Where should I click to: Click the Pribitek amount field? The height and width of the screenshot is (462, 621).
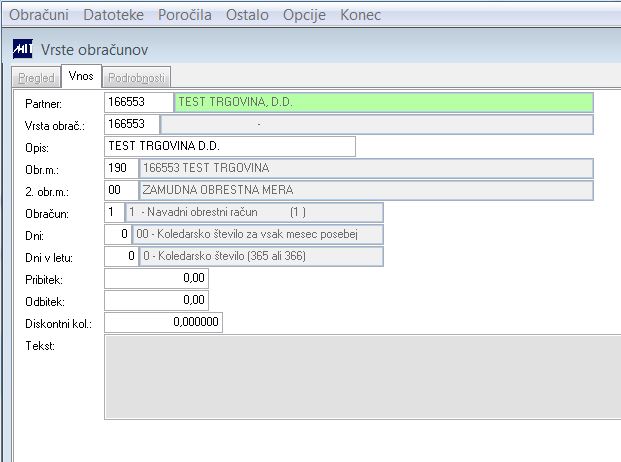[x=156, y=278]
